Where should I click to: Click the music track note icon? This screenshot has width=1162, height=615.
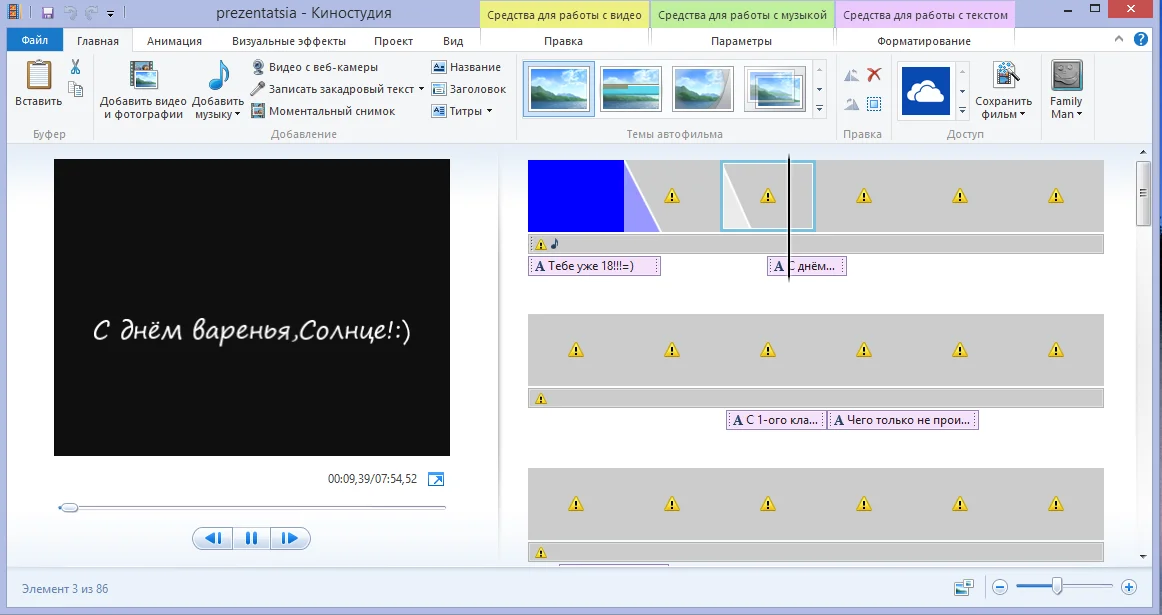point(554,244)
